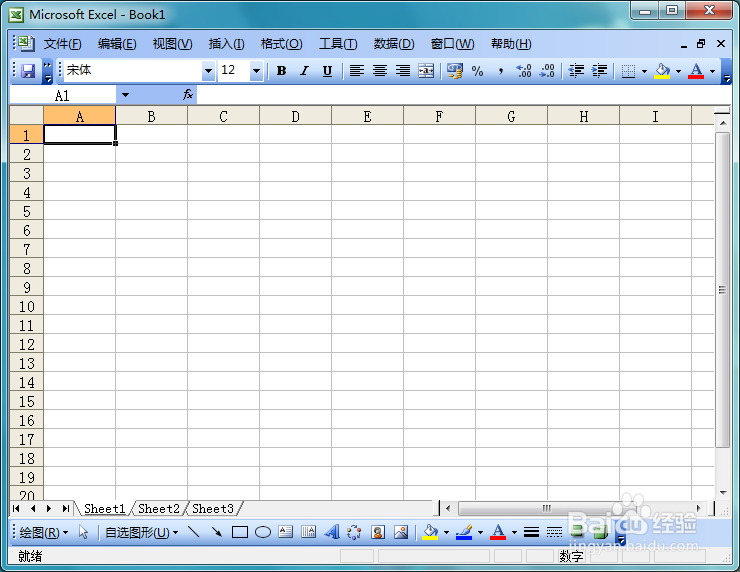
Task: Select the Rectangle drawing tool
Action: [x=240, y=532]
